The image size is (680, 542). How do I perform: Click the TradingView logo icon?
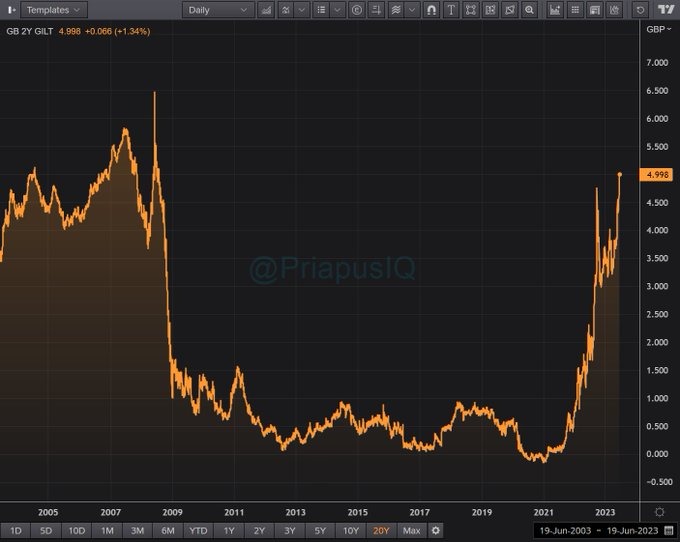tap(666, 10)
